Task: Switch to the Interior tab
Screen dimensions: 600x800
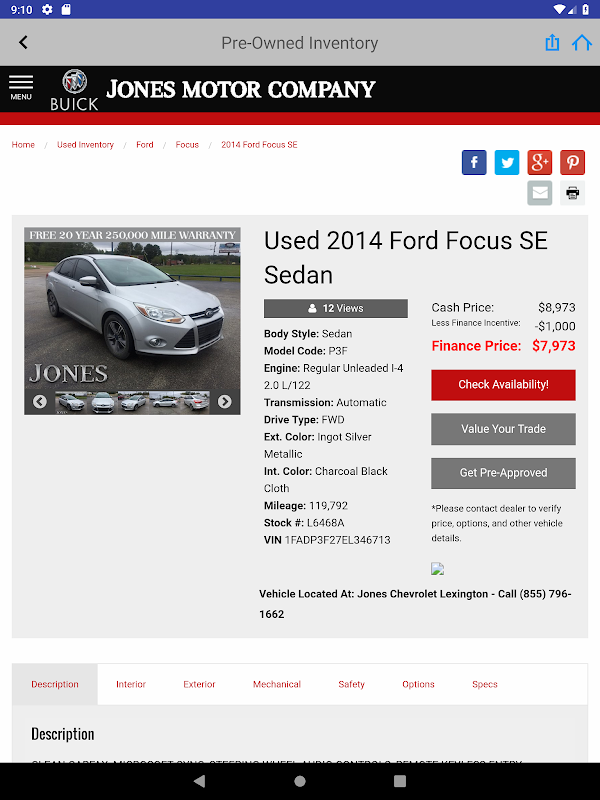Action: pyautogui.click(x=131, y=684)
